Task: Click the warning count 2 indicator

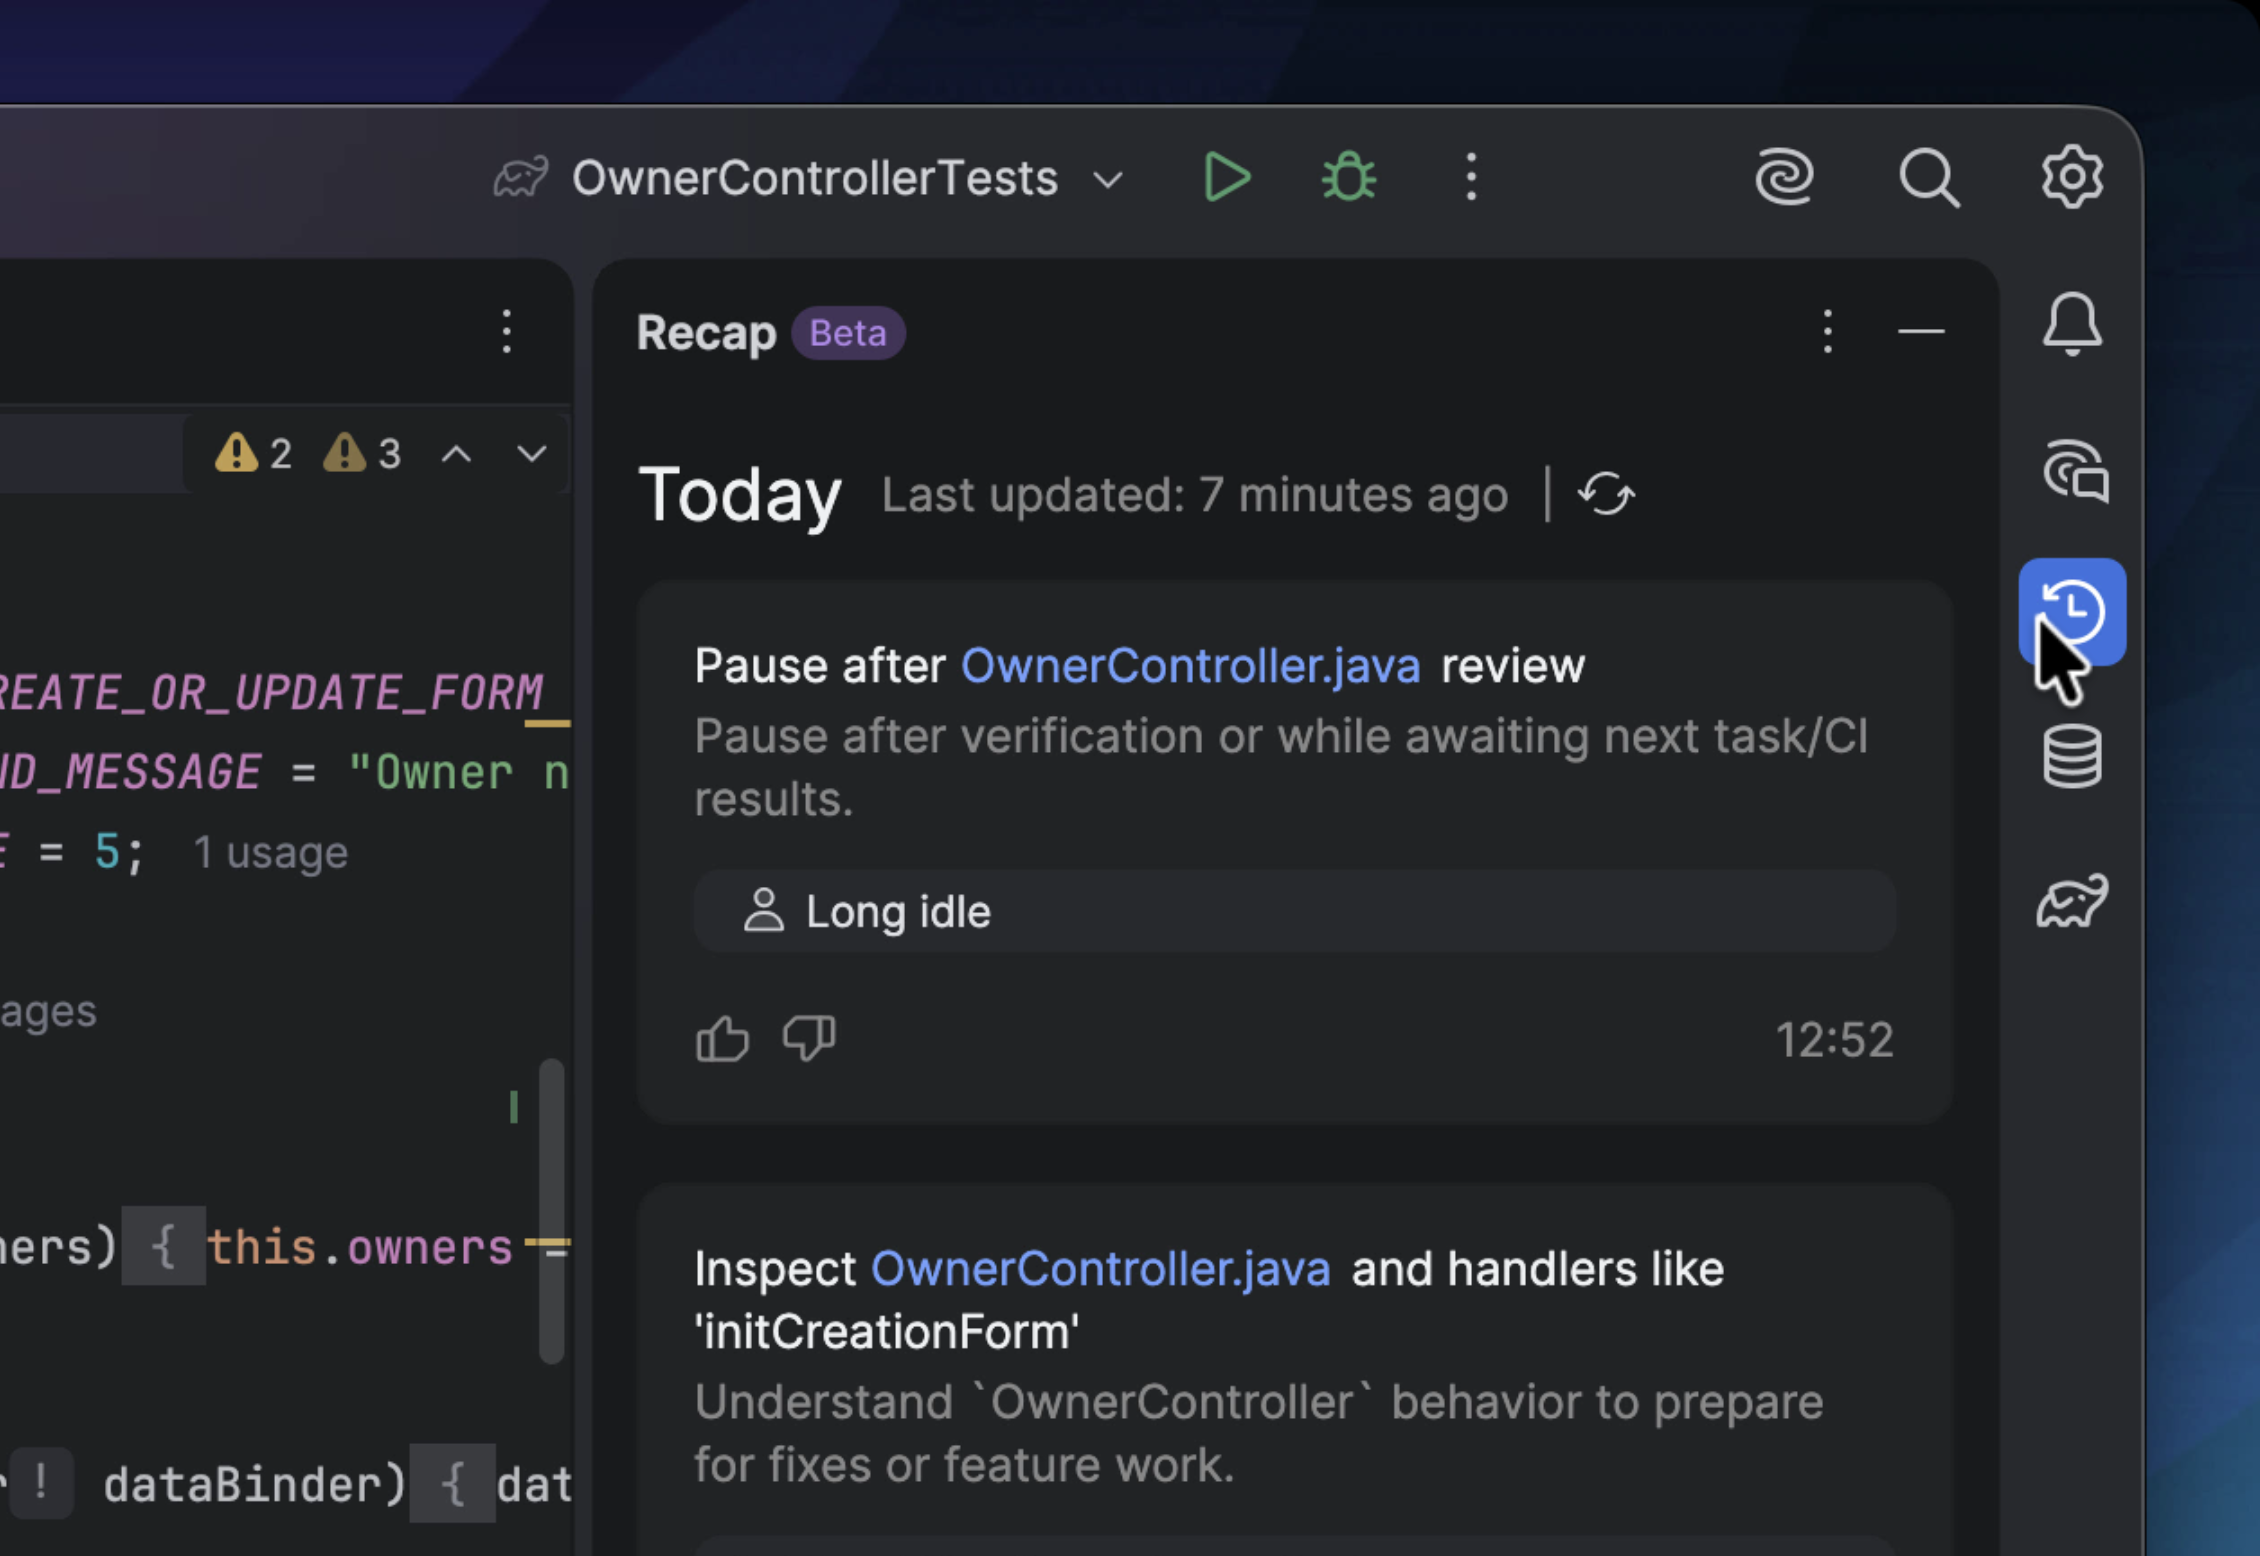Action: click(x=253, y=454)
